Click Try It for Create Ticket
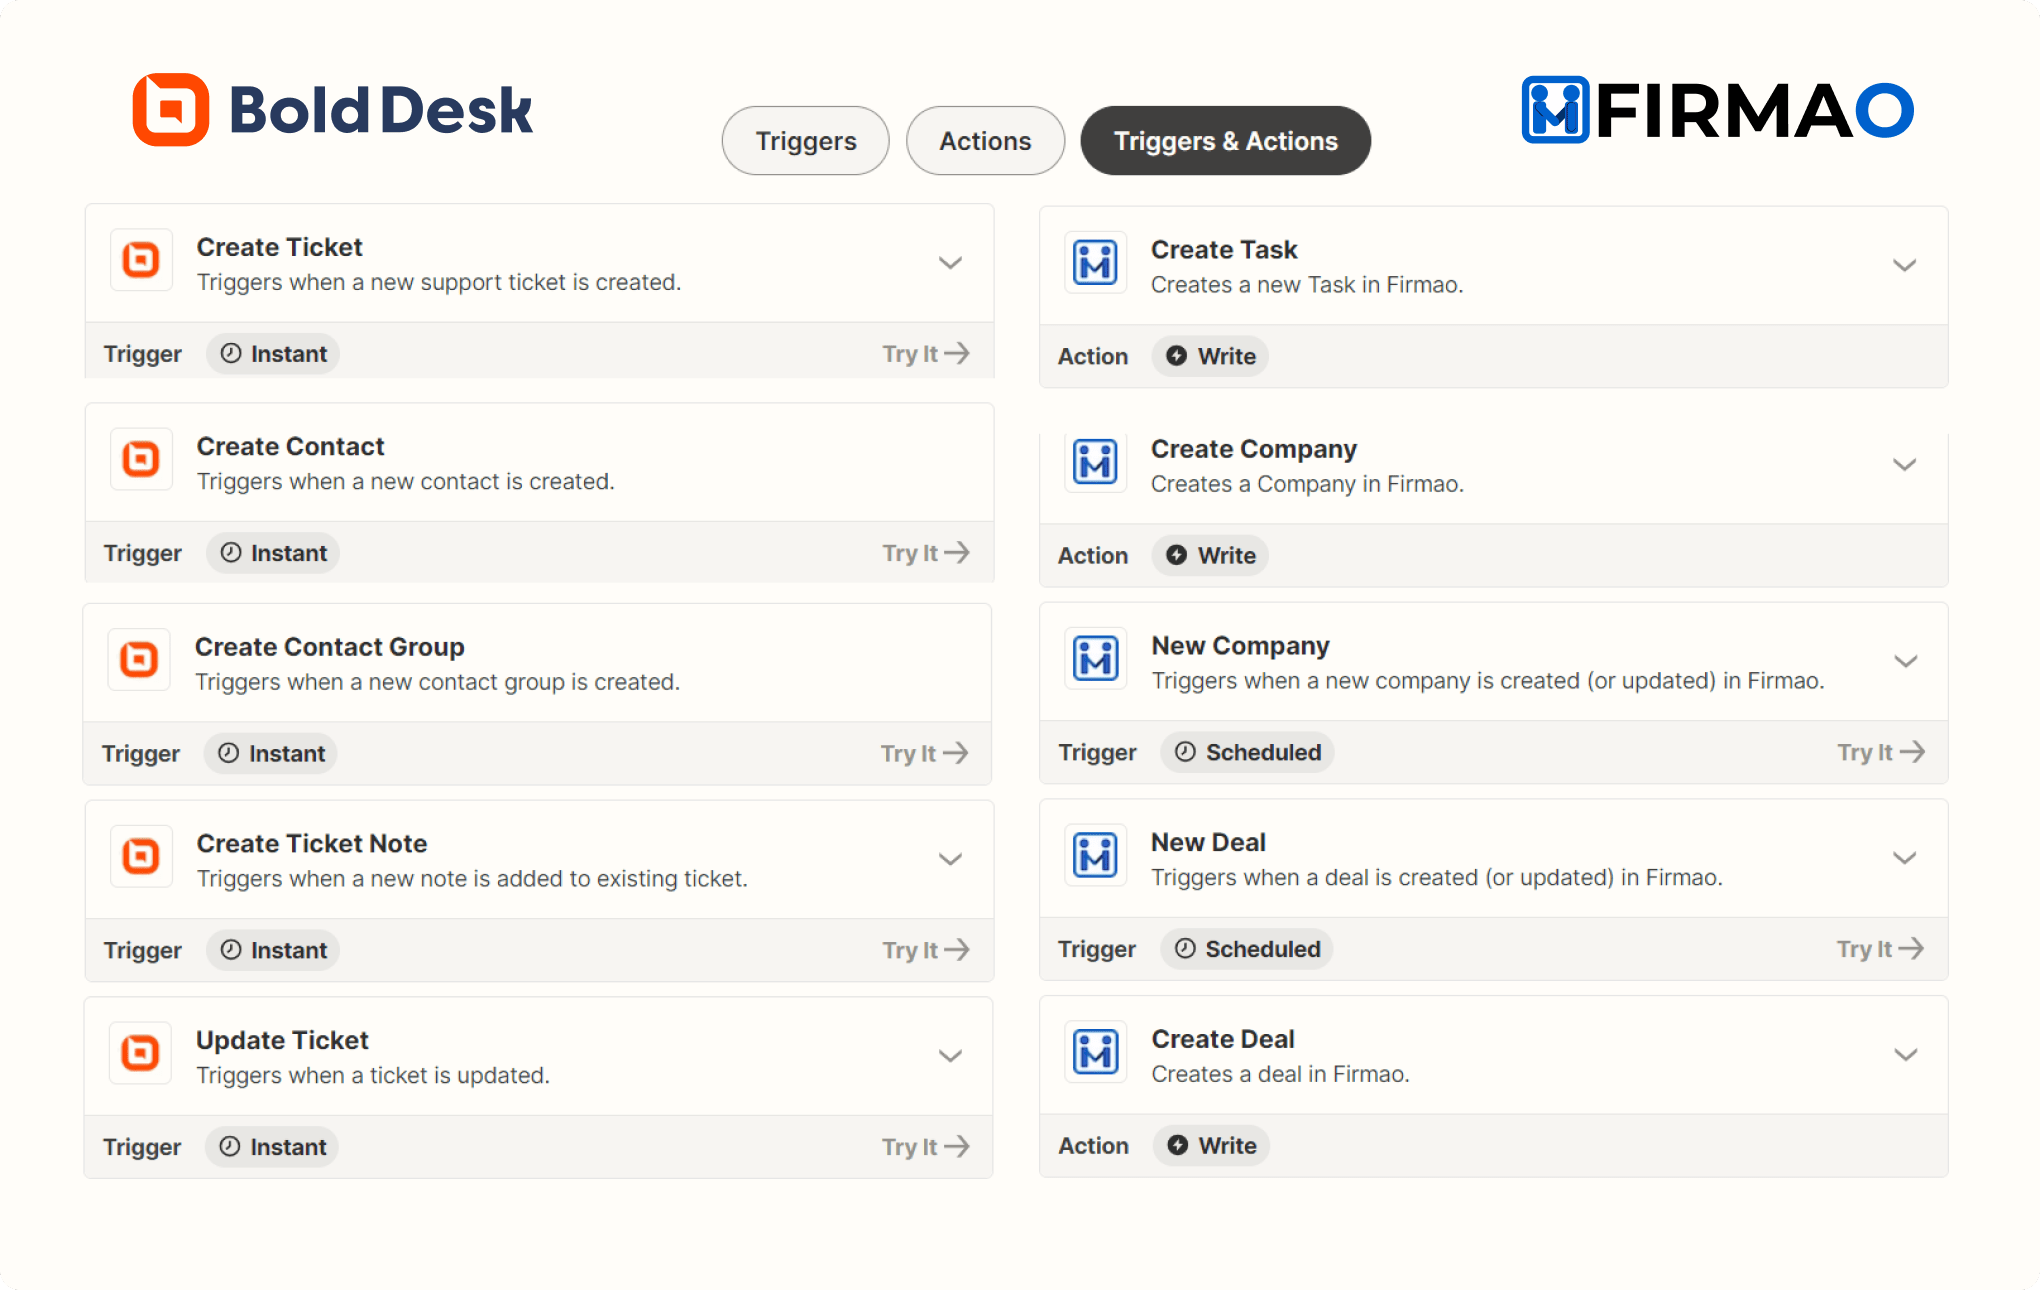2040x1290 pixels. (926, 354)
